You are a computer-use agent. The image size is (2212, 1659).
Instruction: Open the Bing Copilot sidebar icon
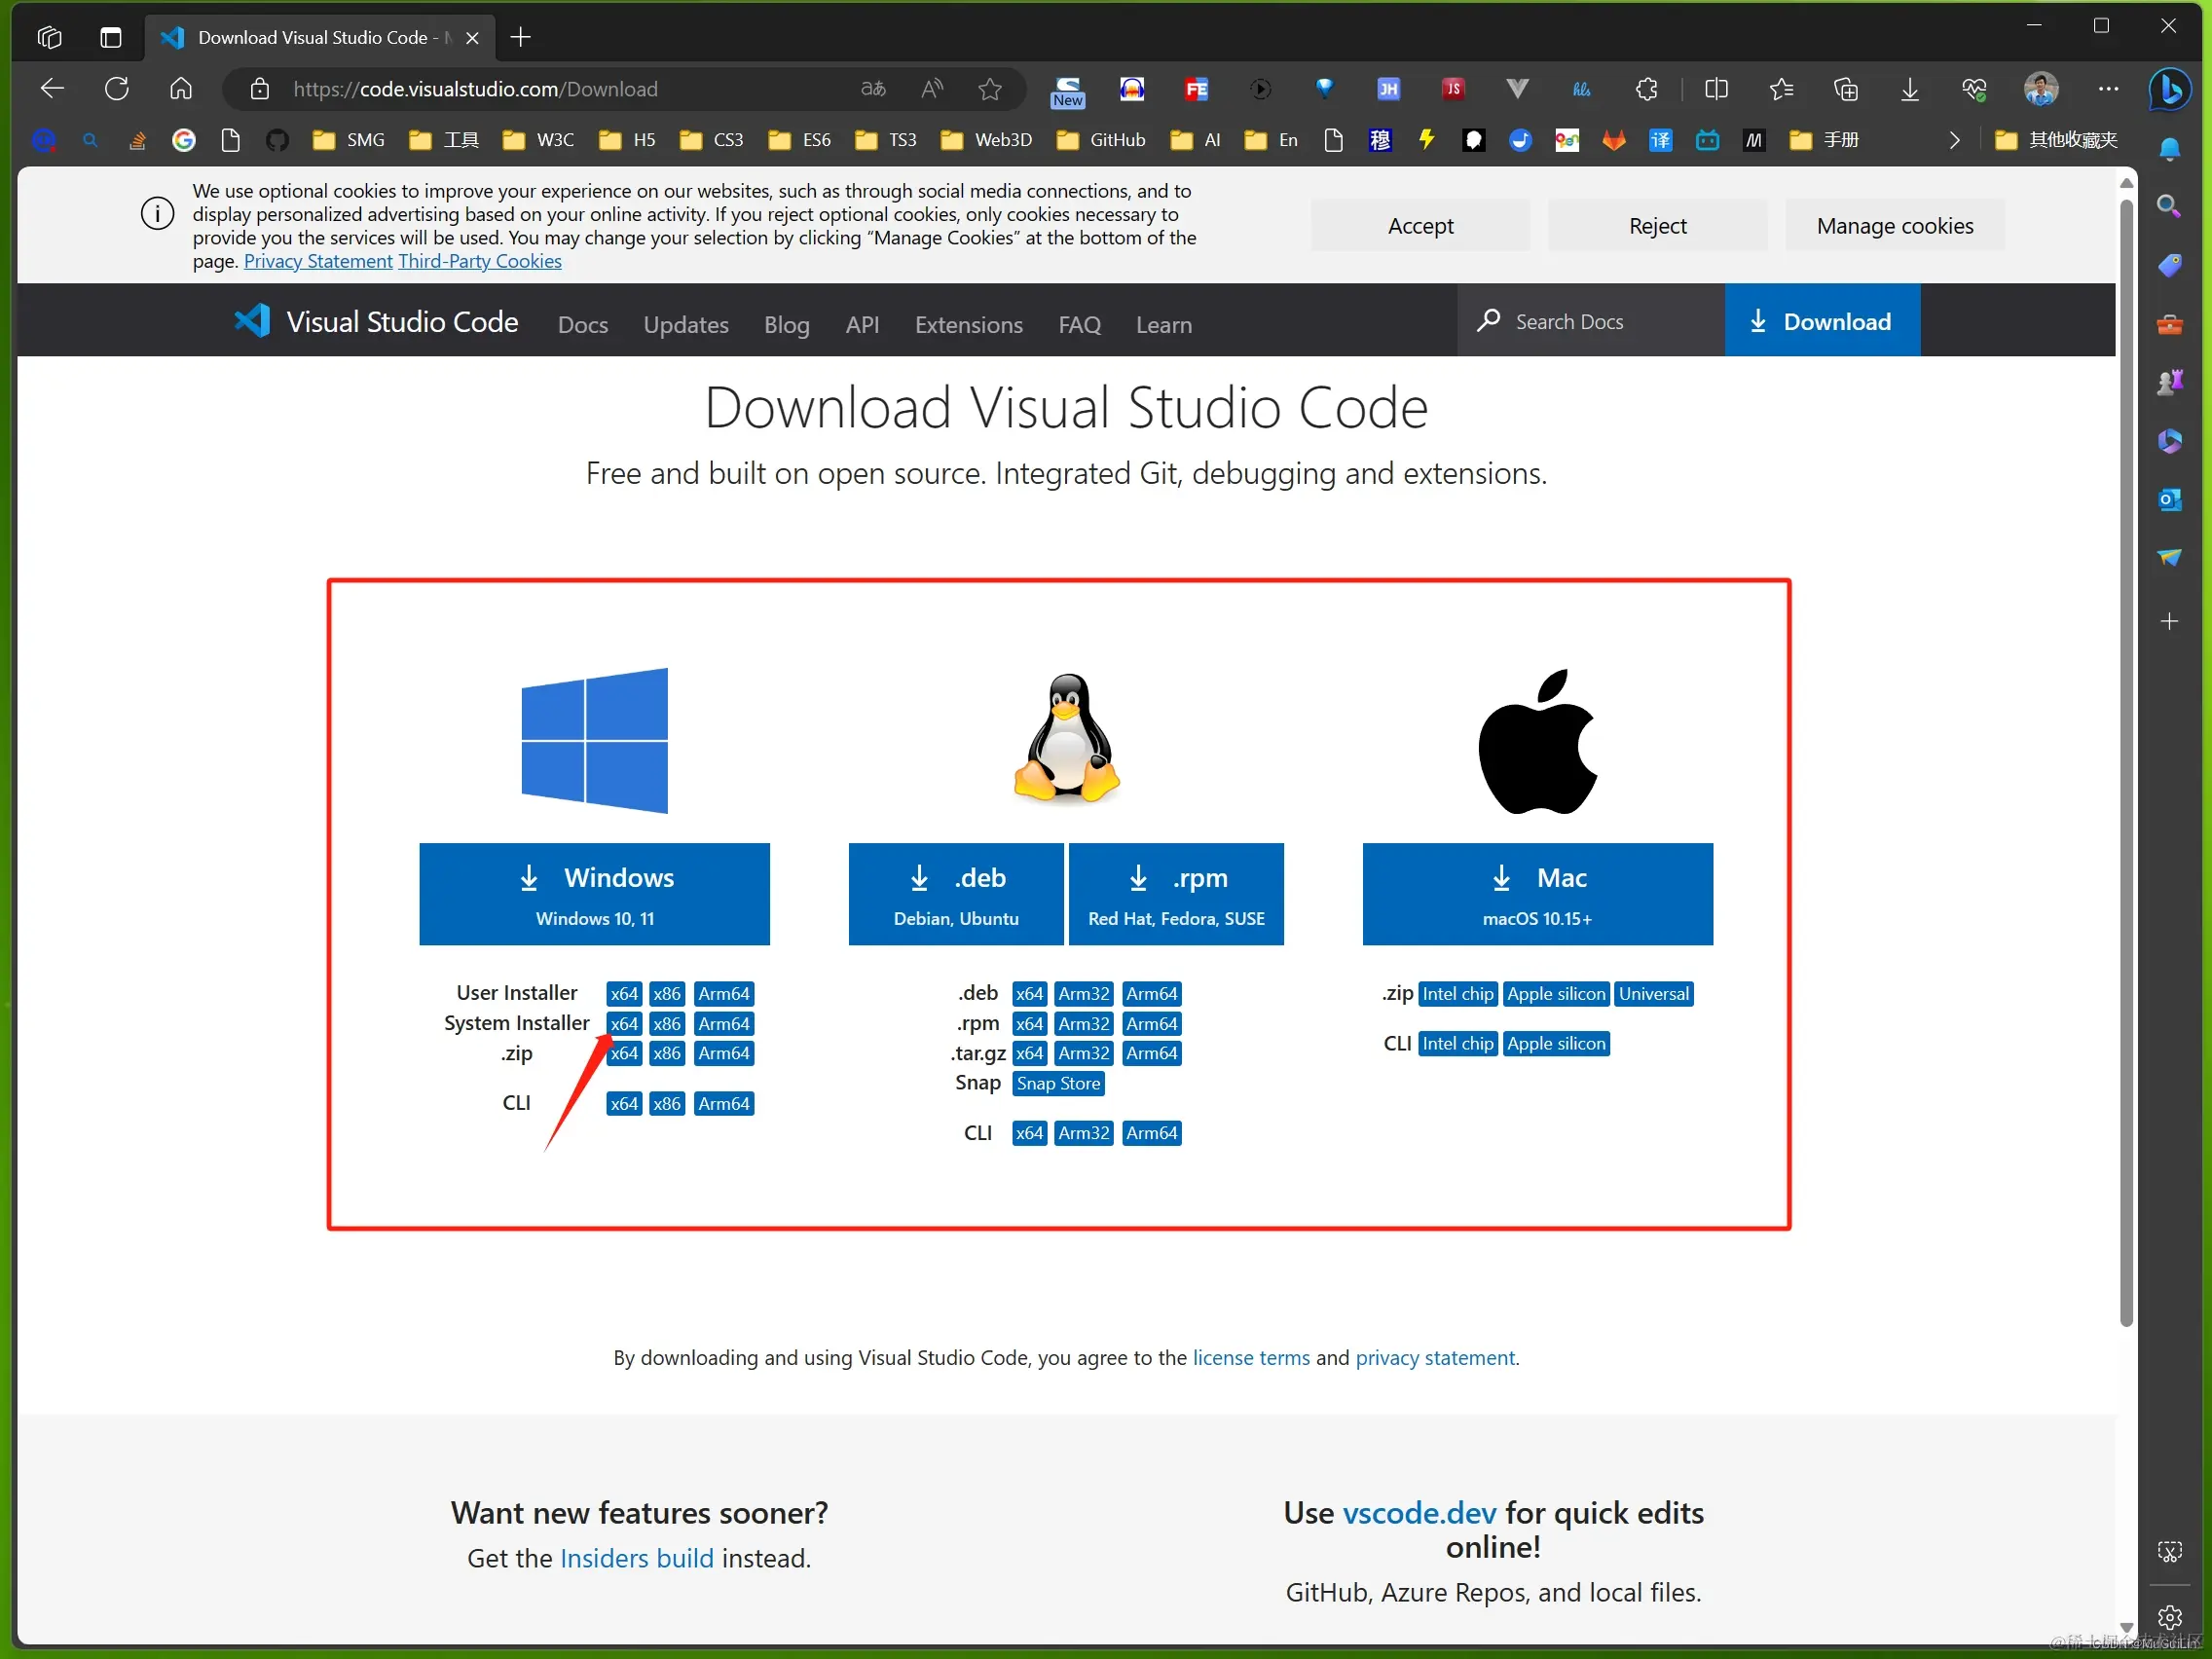click(2170, 89)
